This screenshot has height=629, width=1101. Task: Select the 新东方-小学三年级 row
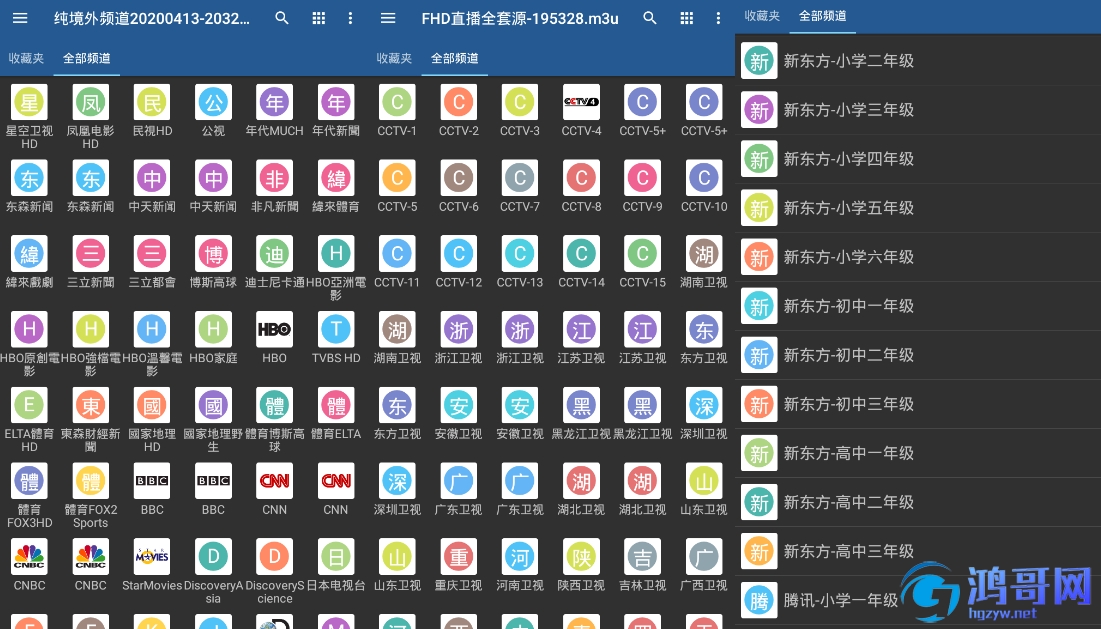[x=918, y=110]
